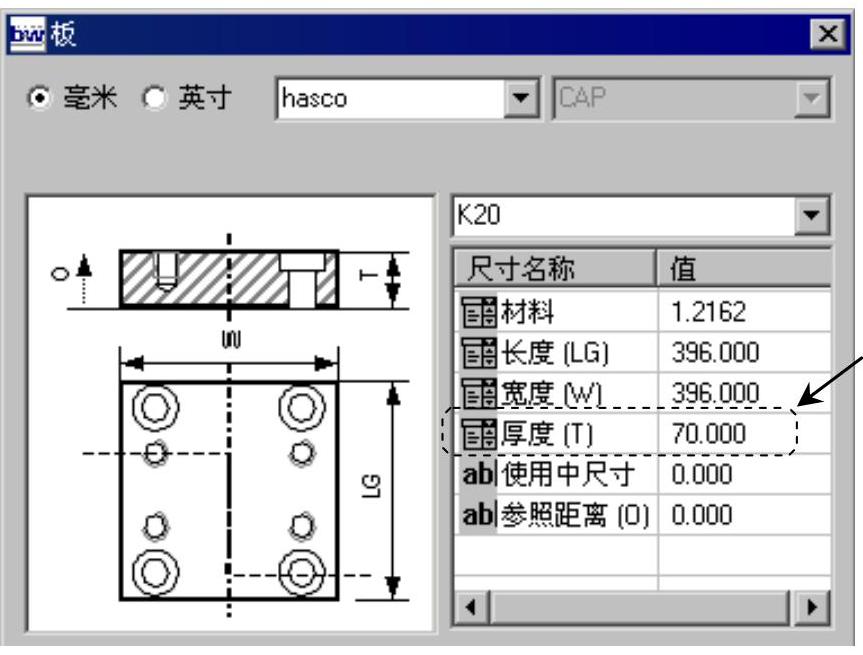The width and height of the screenshot is (863, 655).
Task: Open the hasco supplier dropdown
Action: (520, 99)
